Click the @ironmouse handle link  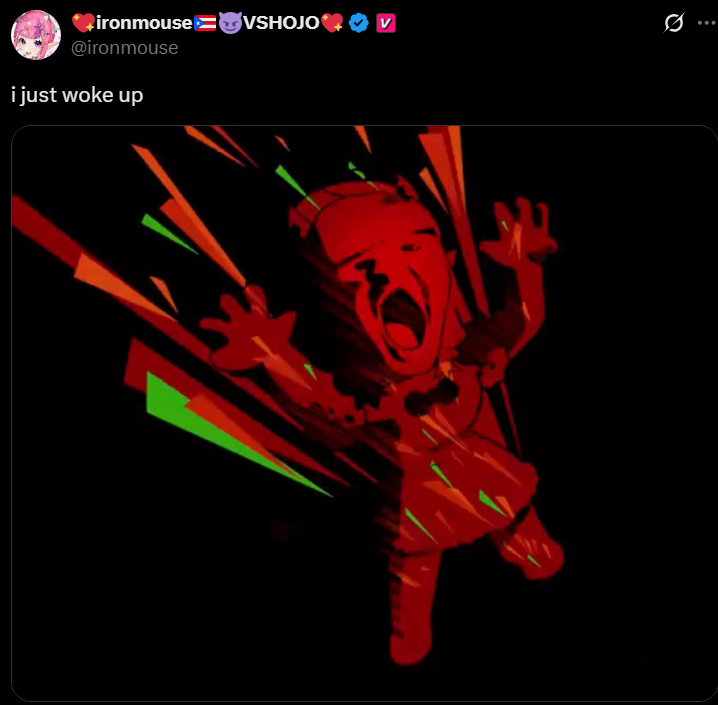[125, 48]
